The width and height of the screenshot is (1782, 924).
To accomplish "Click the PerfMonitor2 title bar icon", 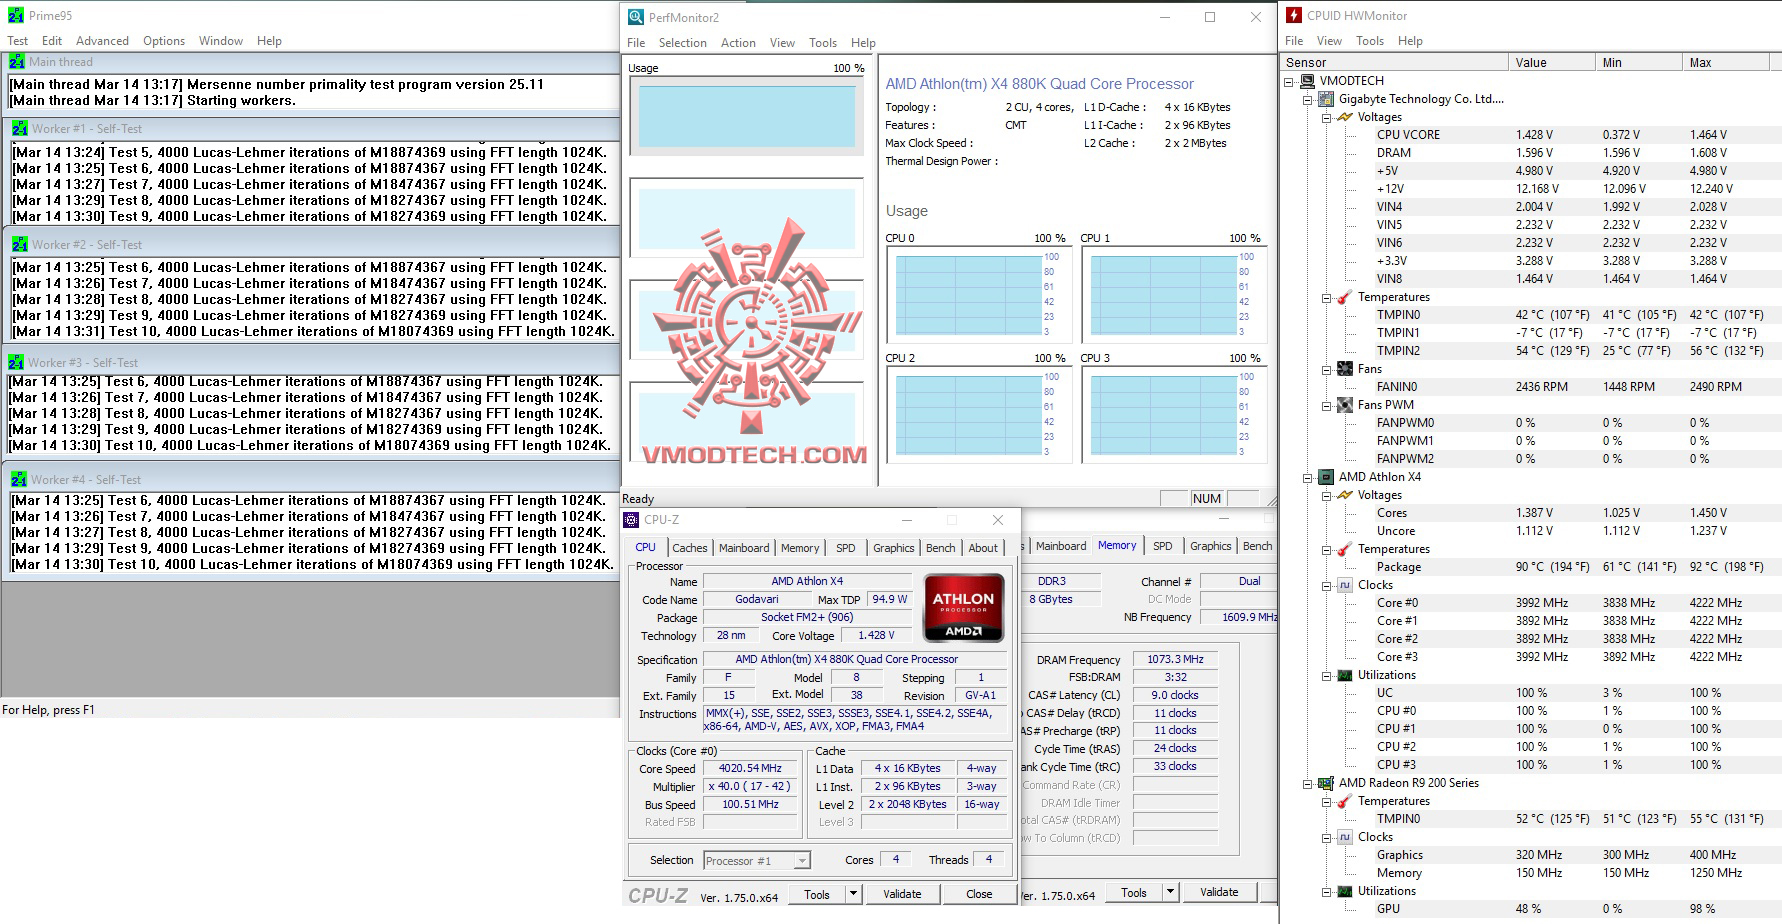I will pyautogui.click(x=635, y=17).
